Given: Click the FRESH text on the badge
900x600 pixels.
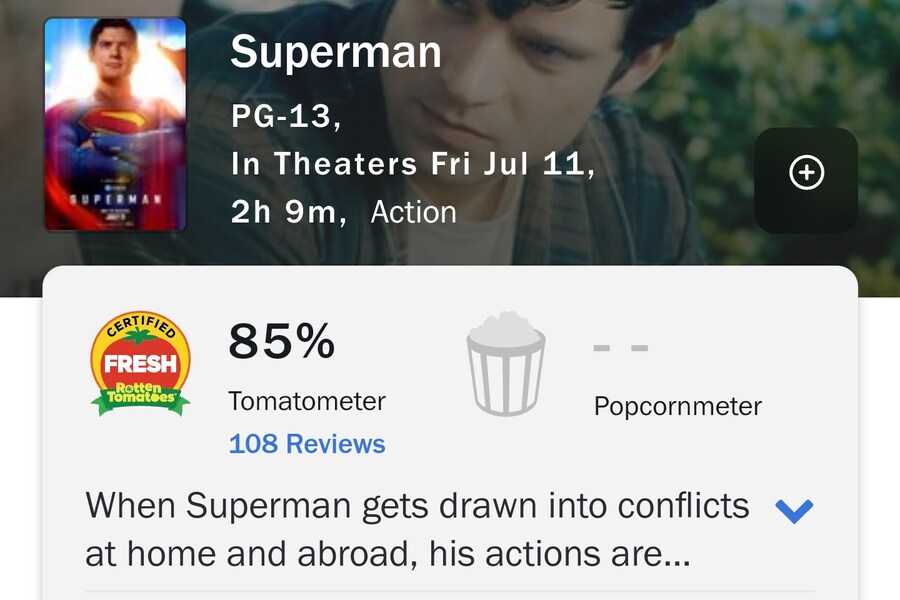Looking at the screenshot, I should (x=141, y=363).
